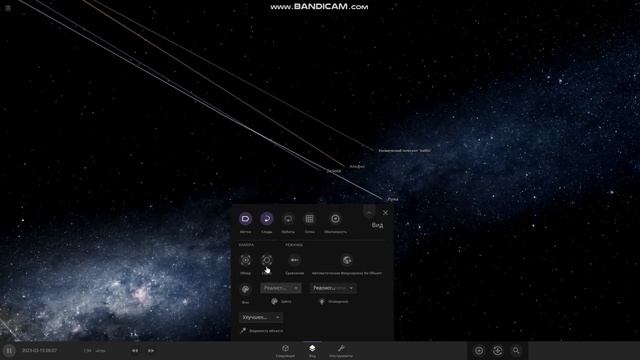This screenshot has width=640, height=360.
Task: Open the Вид tab in bottom bar
Action: [312, 351]
